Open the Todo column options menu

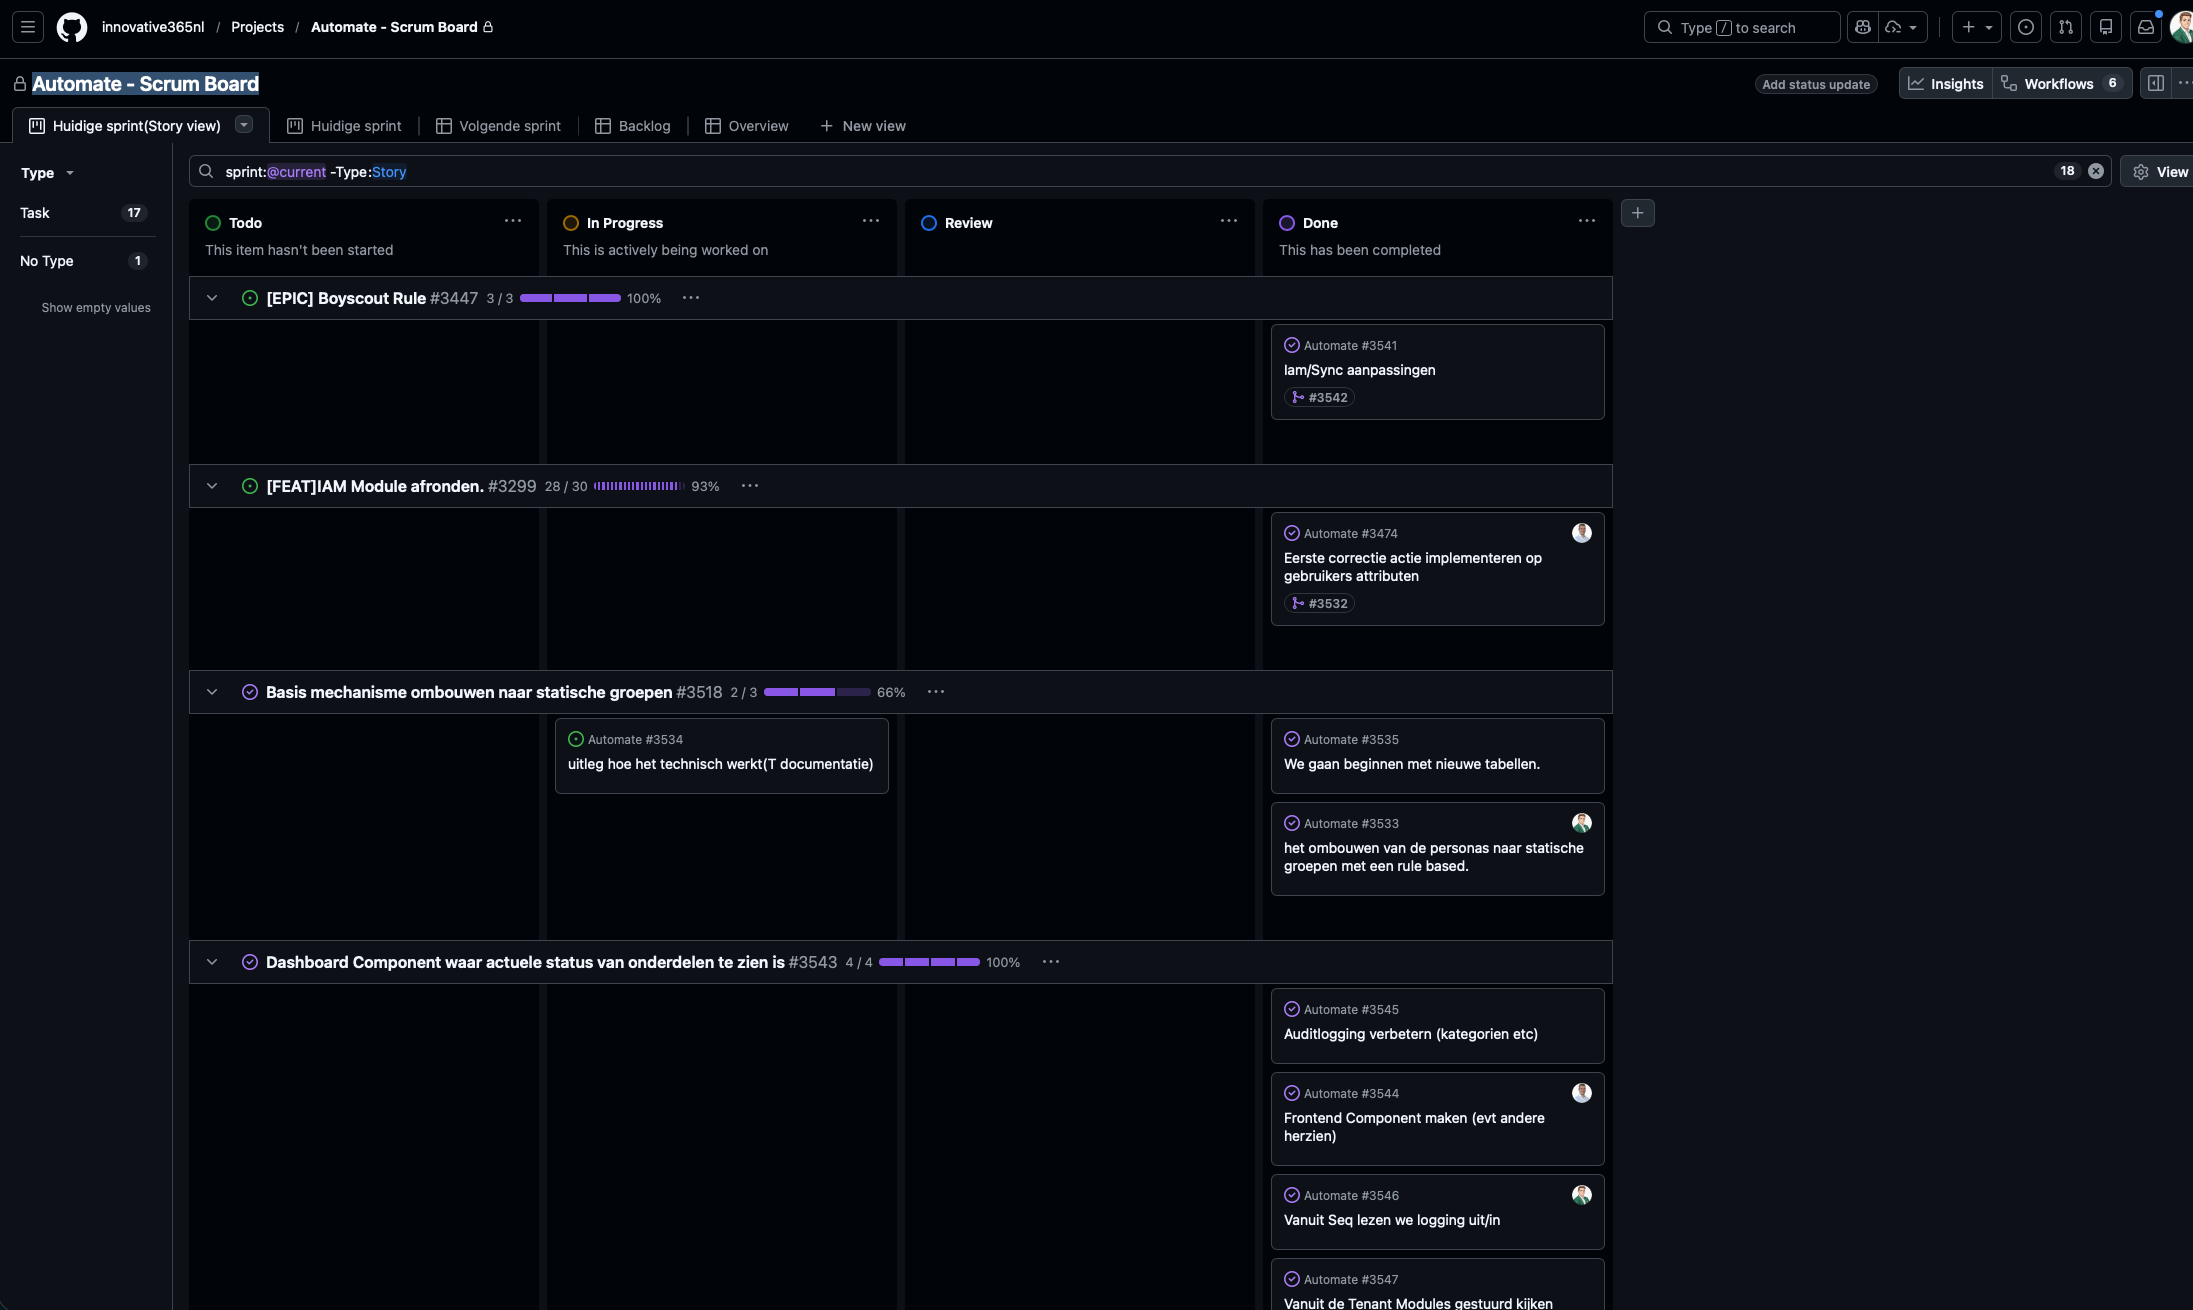coord(513,221)
